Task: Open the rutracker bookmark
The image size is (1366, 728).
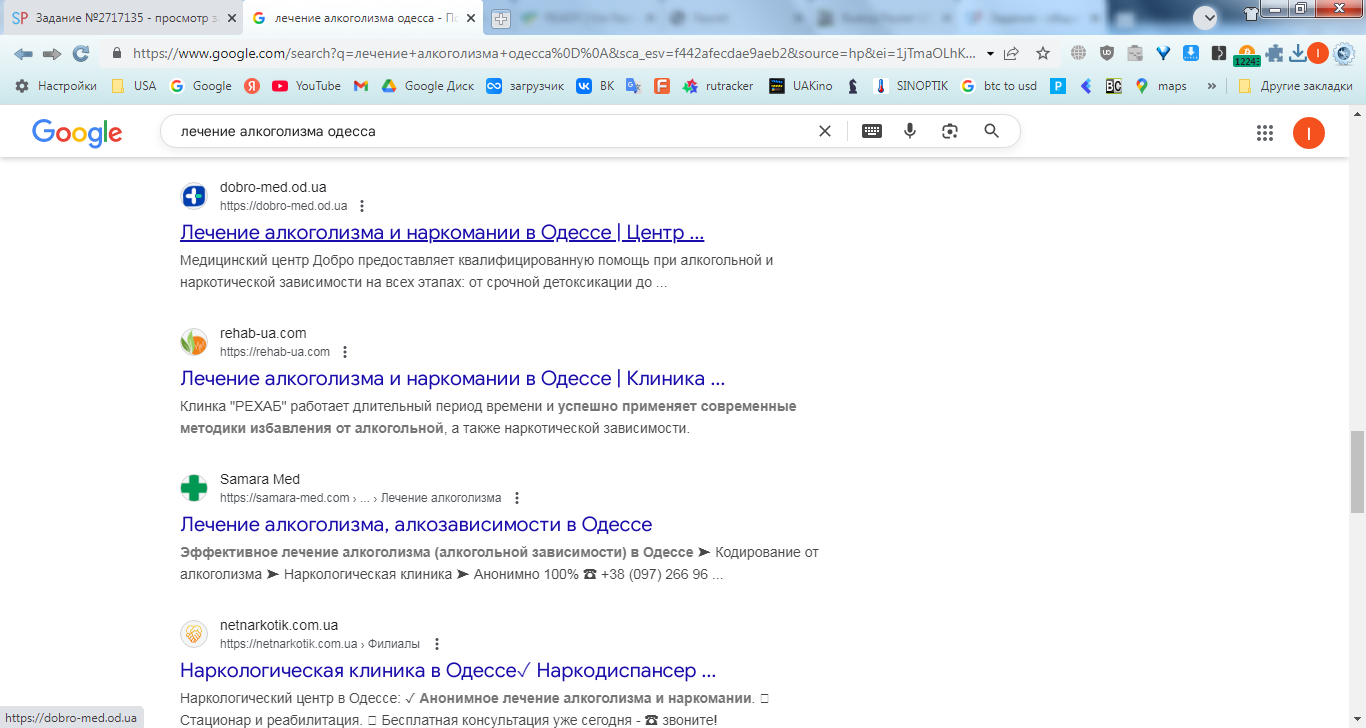Action: (717, 86)
